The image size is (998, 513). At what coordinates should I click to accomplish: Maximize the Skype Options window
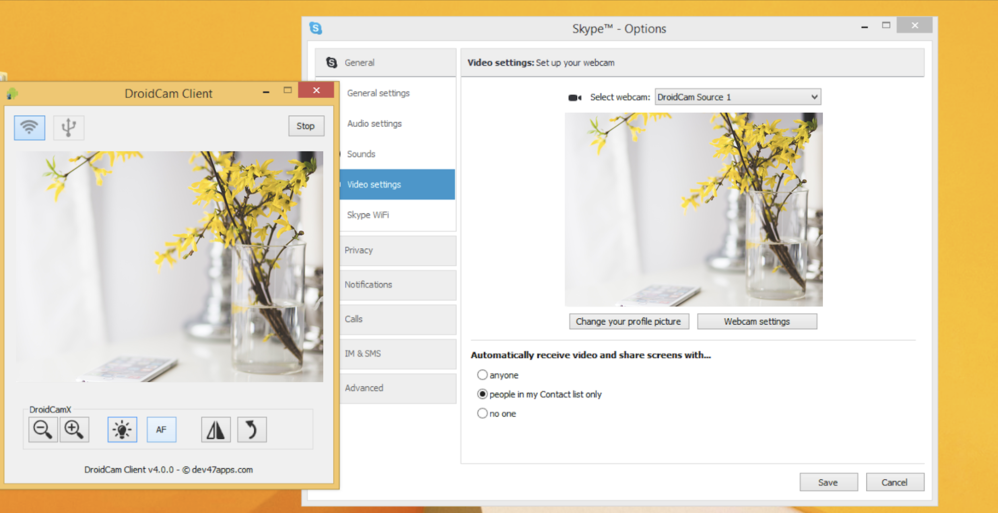(886, 25)
